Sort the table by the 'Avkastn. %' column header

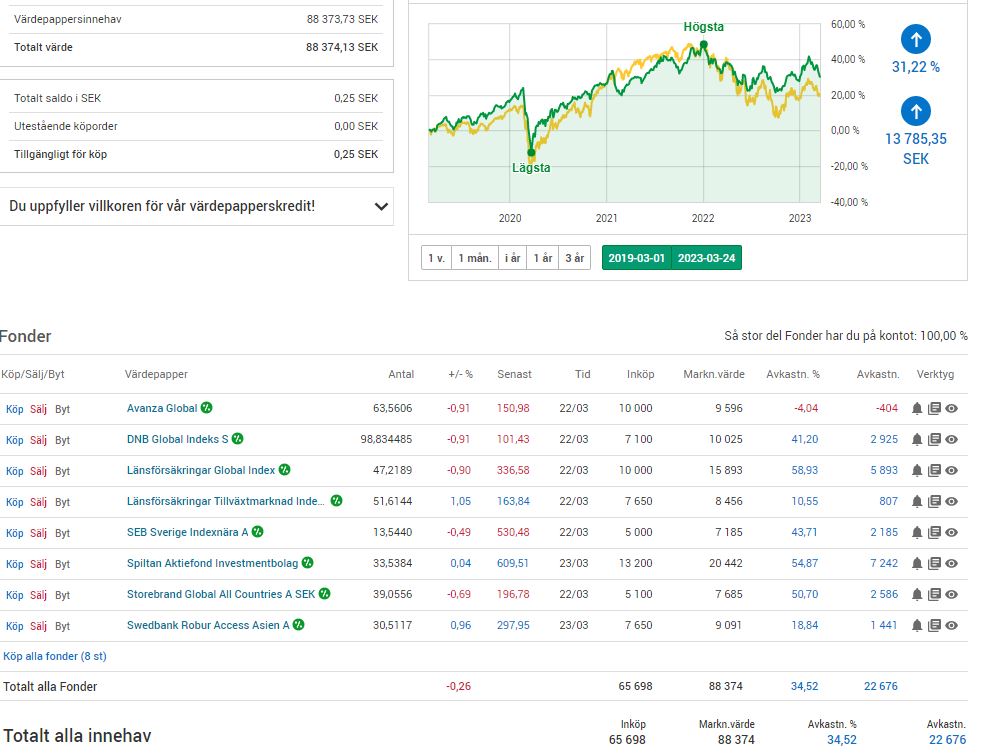click(792, 374)
